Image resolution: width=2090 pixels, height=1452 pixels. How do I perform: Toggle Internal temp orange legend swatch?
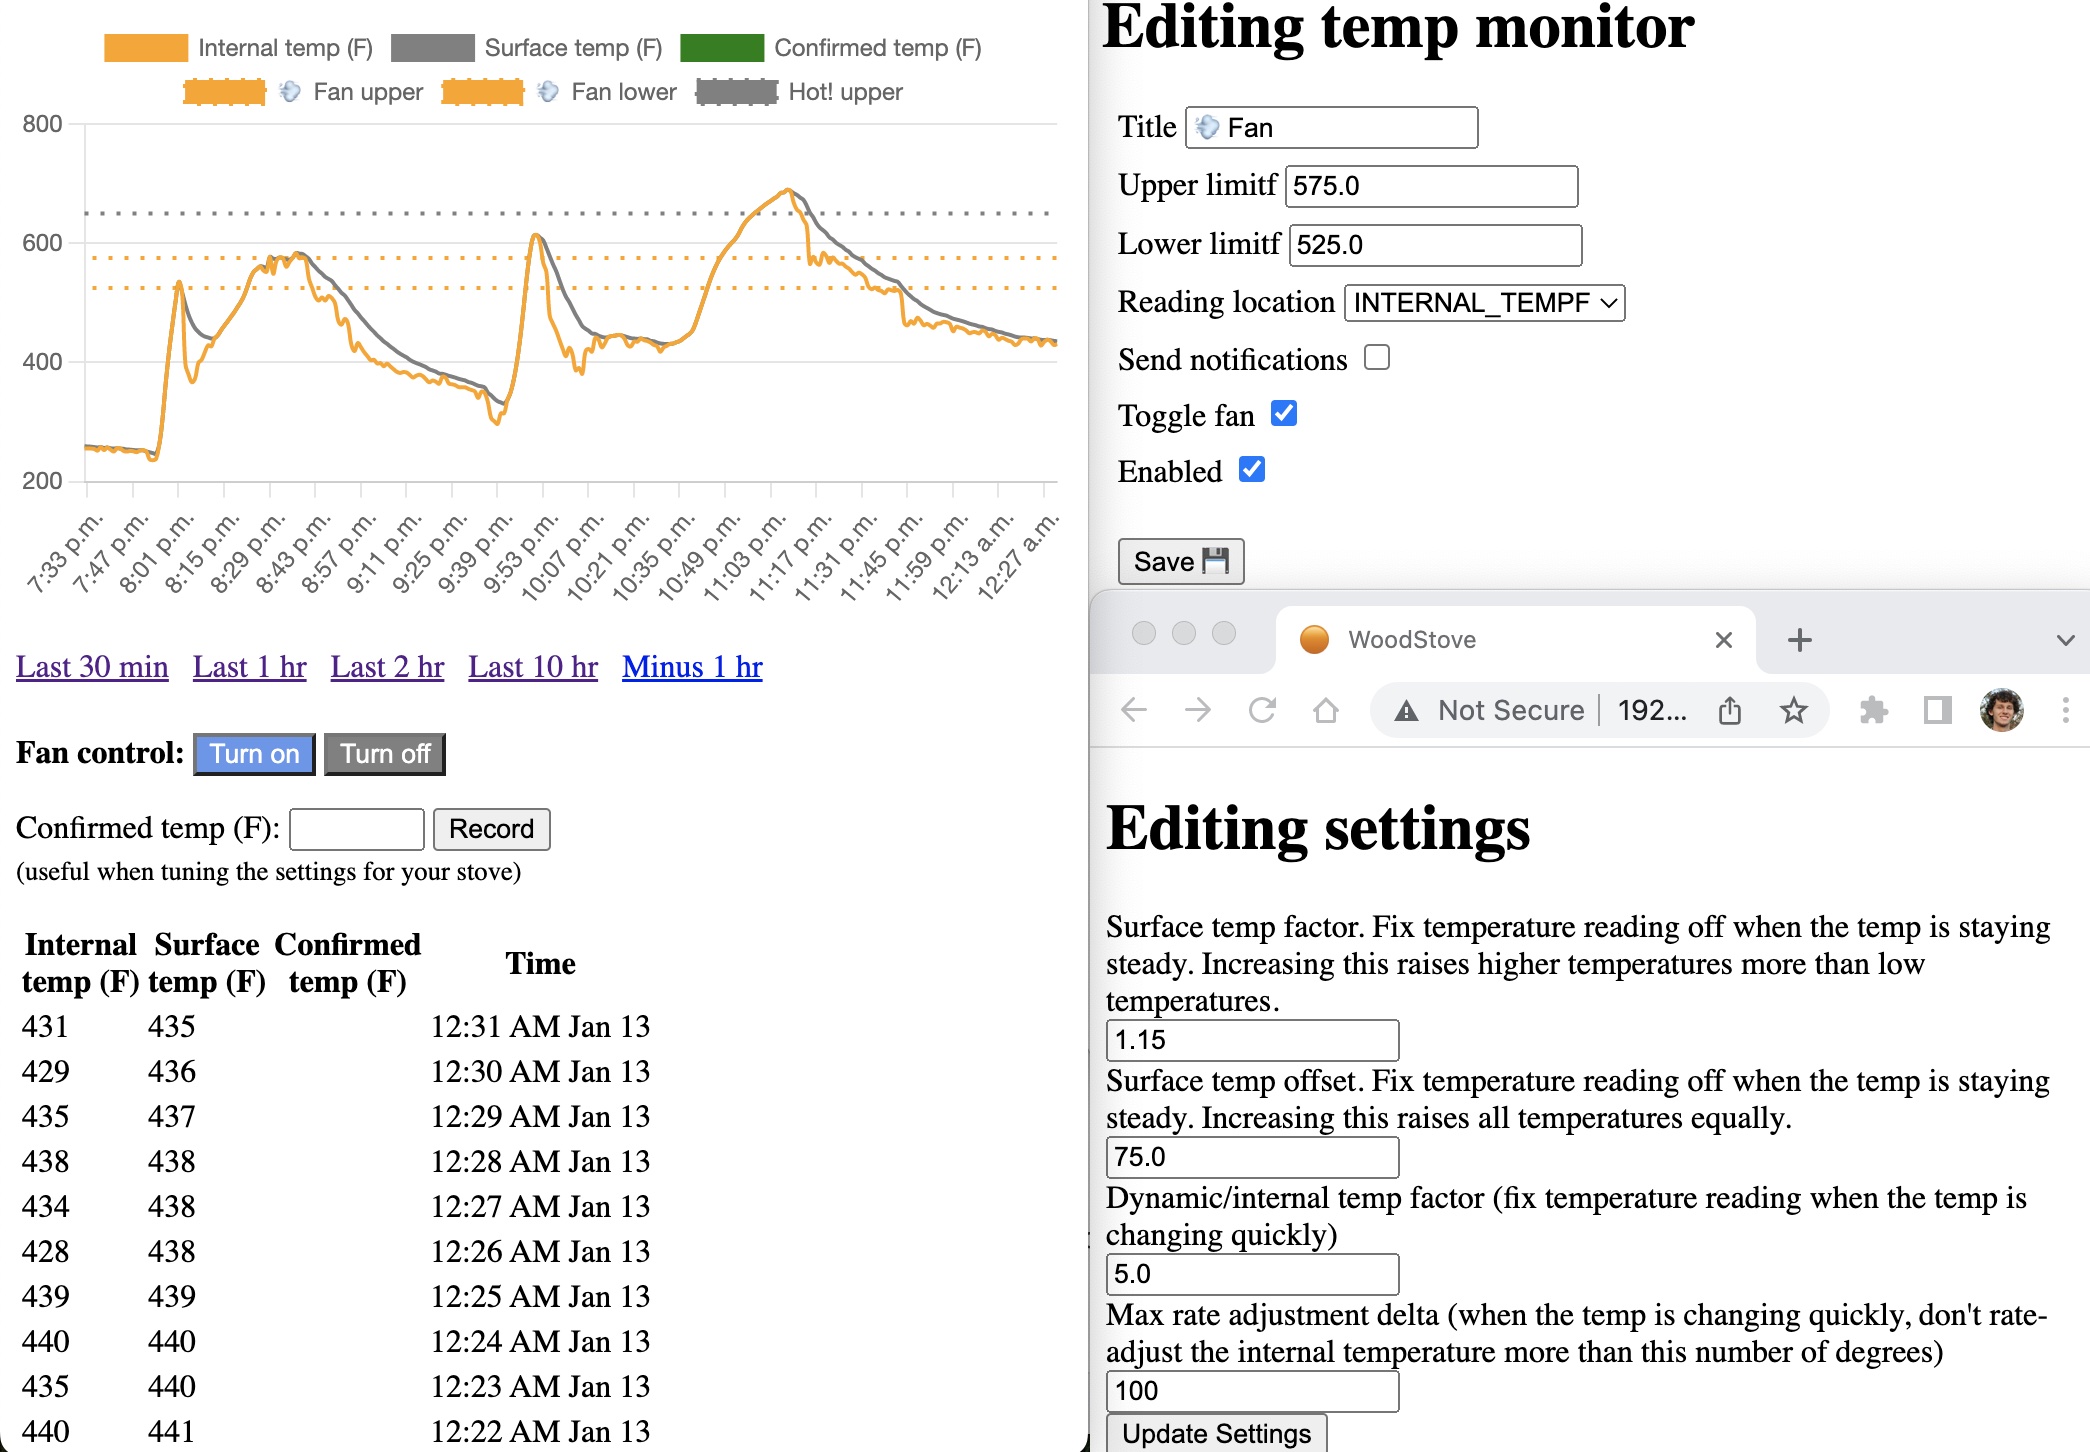click(146, 48)
